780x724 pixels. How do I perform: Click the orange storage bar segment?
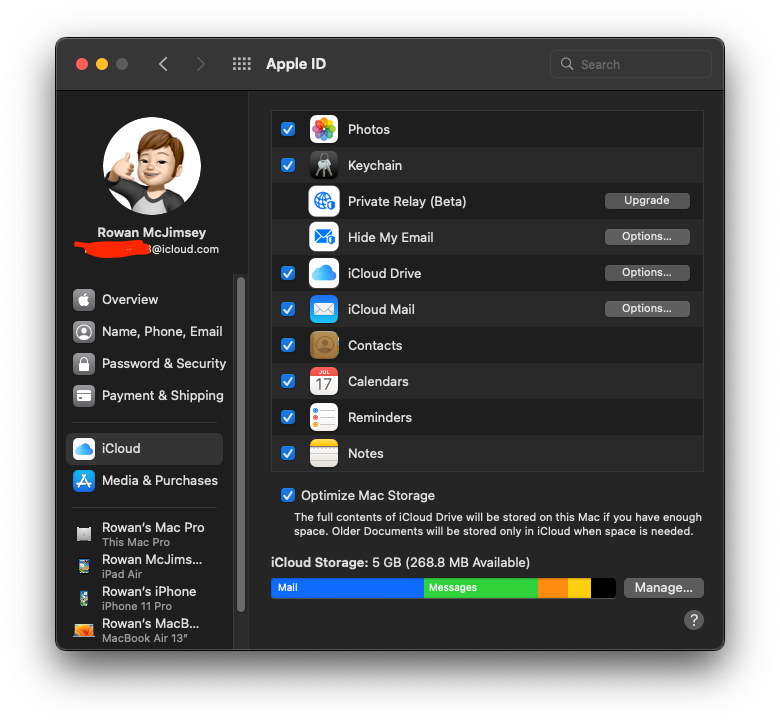(553, 588)
